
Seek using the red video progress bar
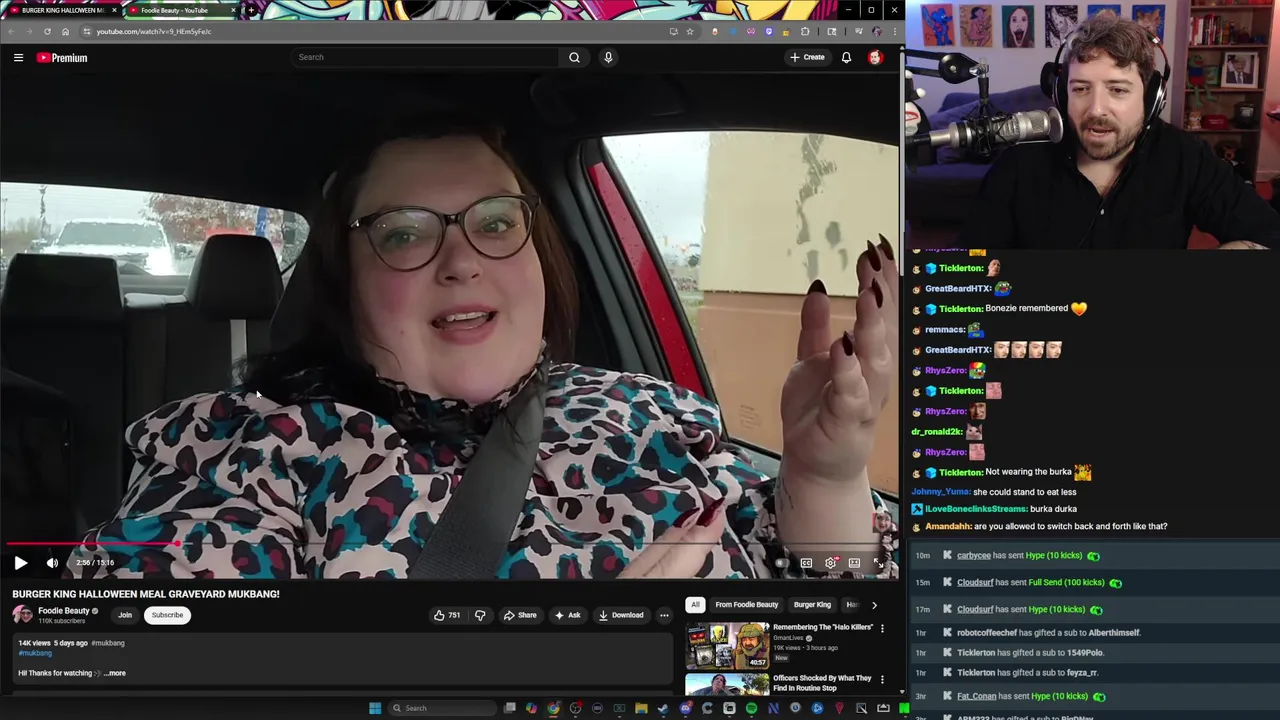450,545
